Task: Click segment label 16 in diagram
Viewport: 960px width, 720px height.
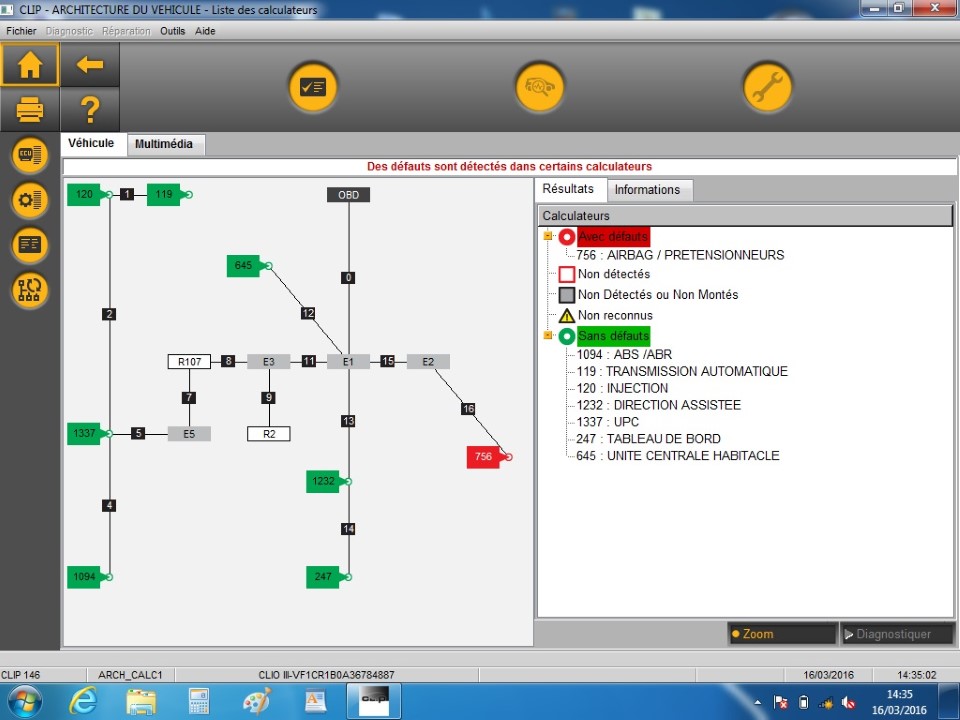Action: [468, 409]
